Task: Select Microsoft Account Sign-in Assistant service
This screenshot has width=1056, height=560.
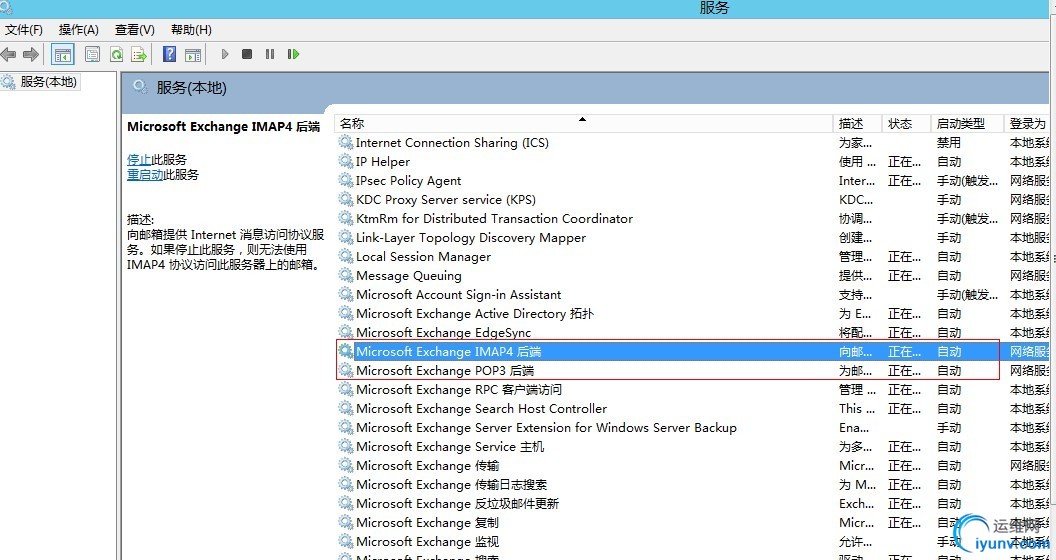Action: (x=459, y=295)
